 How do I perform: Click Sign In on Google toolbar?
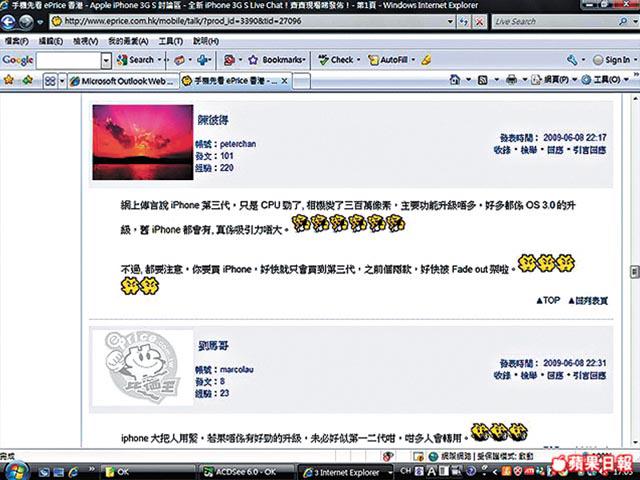pos(611,60)
